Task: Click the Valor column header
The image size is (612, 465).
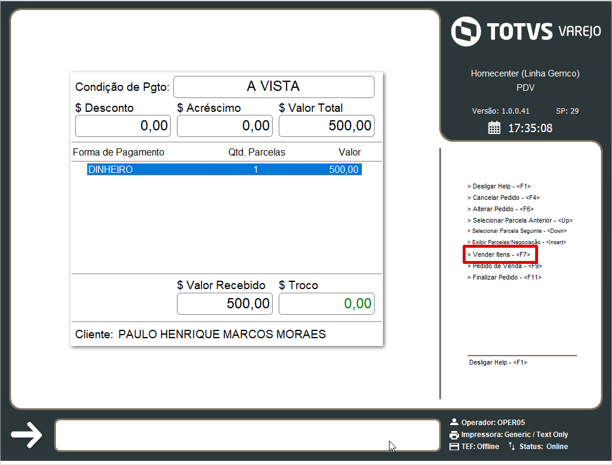Action: point(349,152)
